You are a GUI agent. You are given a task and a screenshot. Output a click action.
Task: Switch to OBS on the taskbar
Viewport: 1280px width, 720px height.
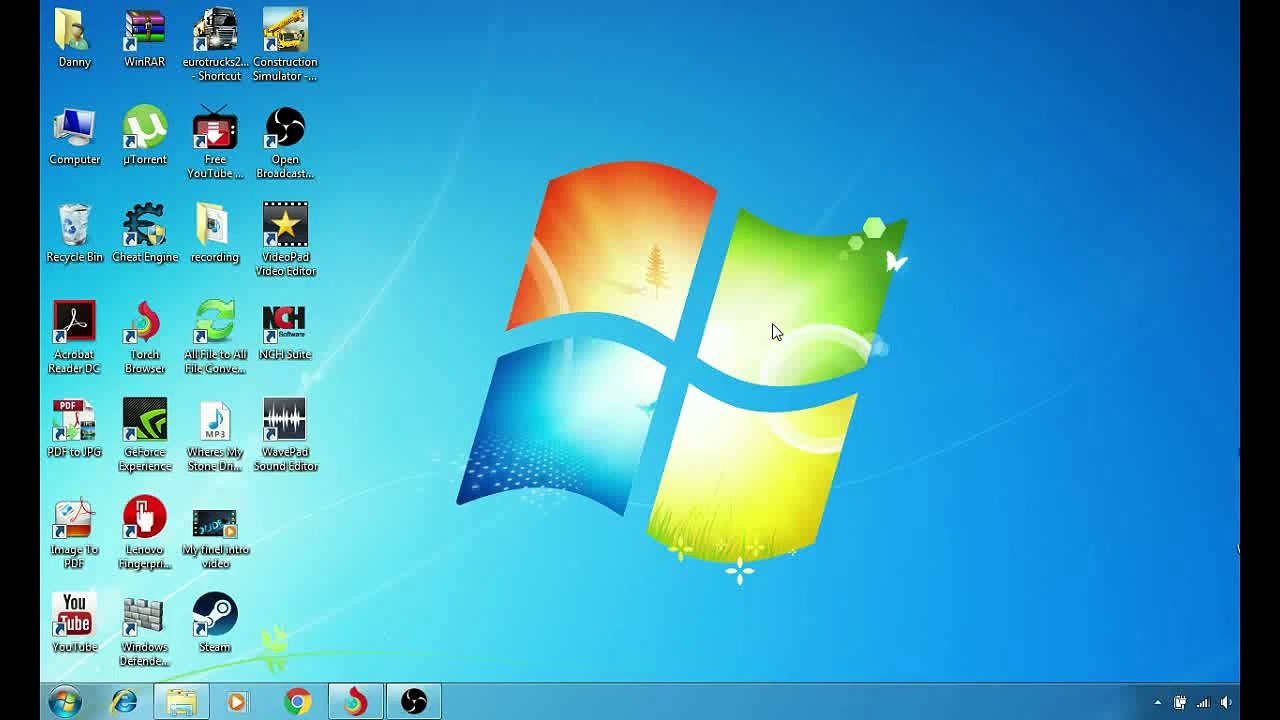click(414, 702)
